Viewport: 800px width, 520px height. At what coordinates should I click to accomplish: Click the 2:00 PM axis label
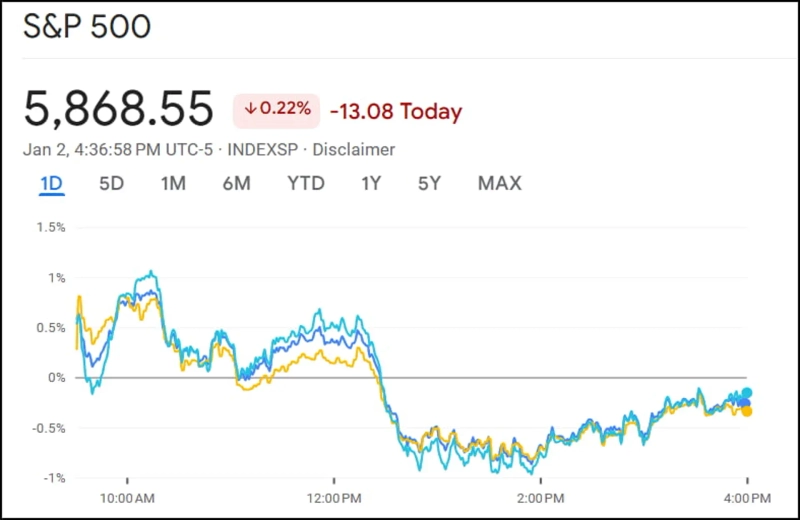(x=541, y=496)
